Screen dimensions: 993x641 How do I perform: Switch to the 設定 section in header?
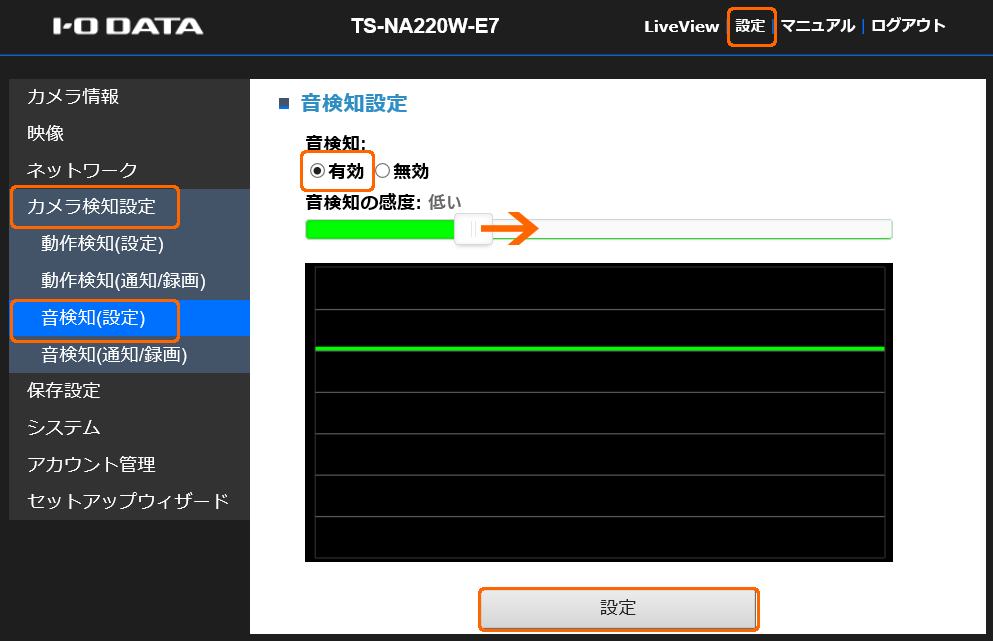(x=751, y=26)
